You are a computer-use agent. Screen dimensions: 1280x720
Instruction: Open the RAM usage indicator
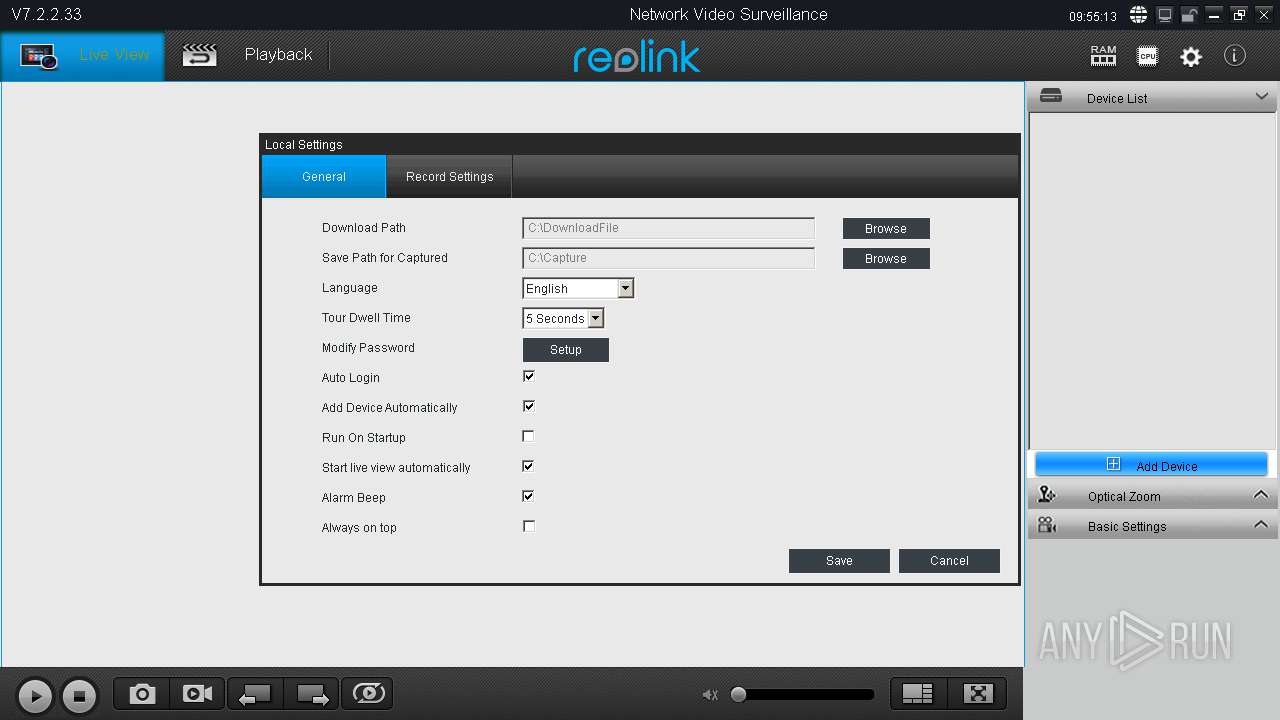pos(1103,56)
